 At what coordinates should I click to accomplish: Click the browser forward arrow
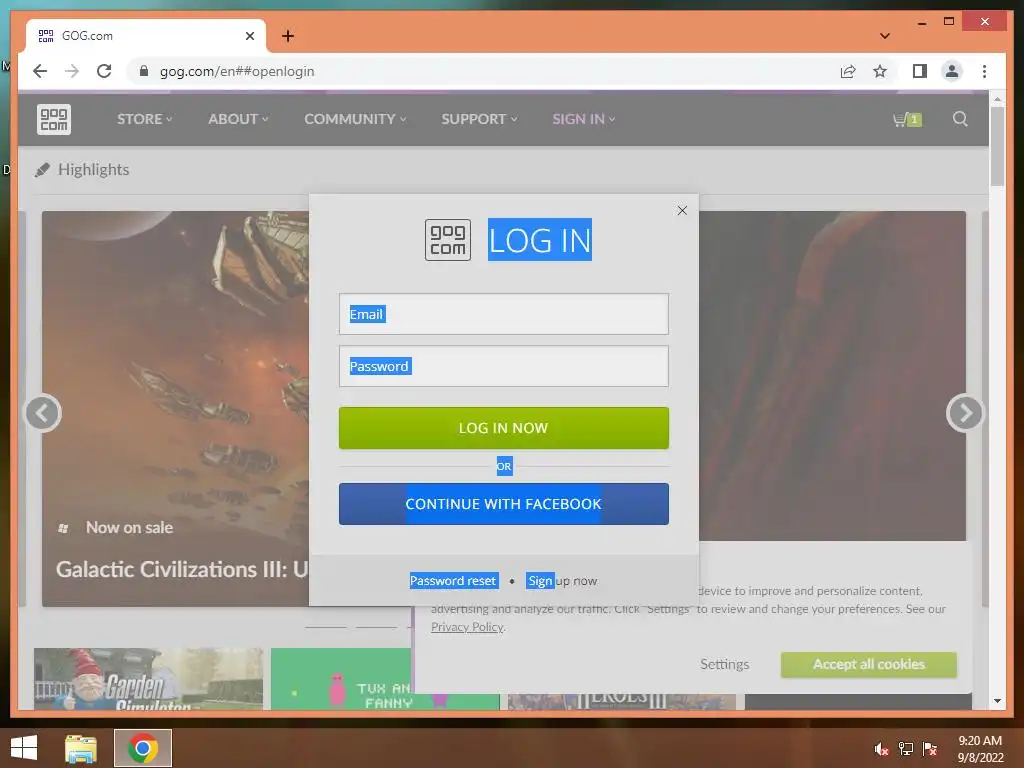72,71
